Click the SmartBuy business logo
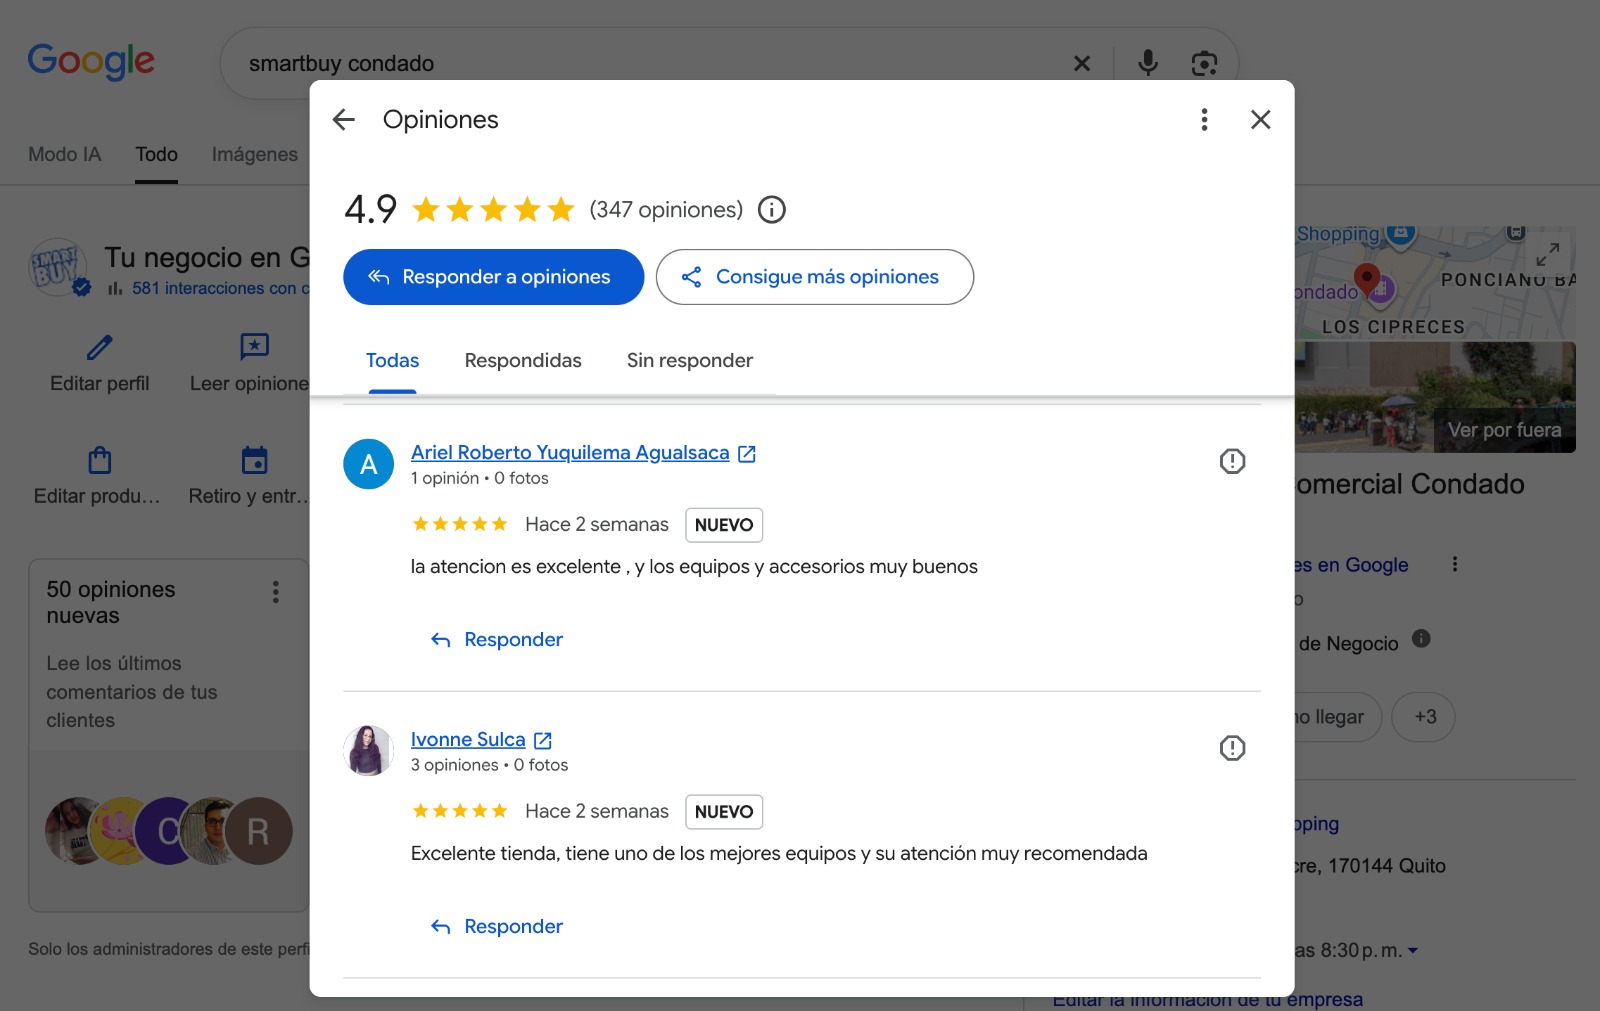Viewport: 1600px width, 1011px height. (x=58, y=268)
